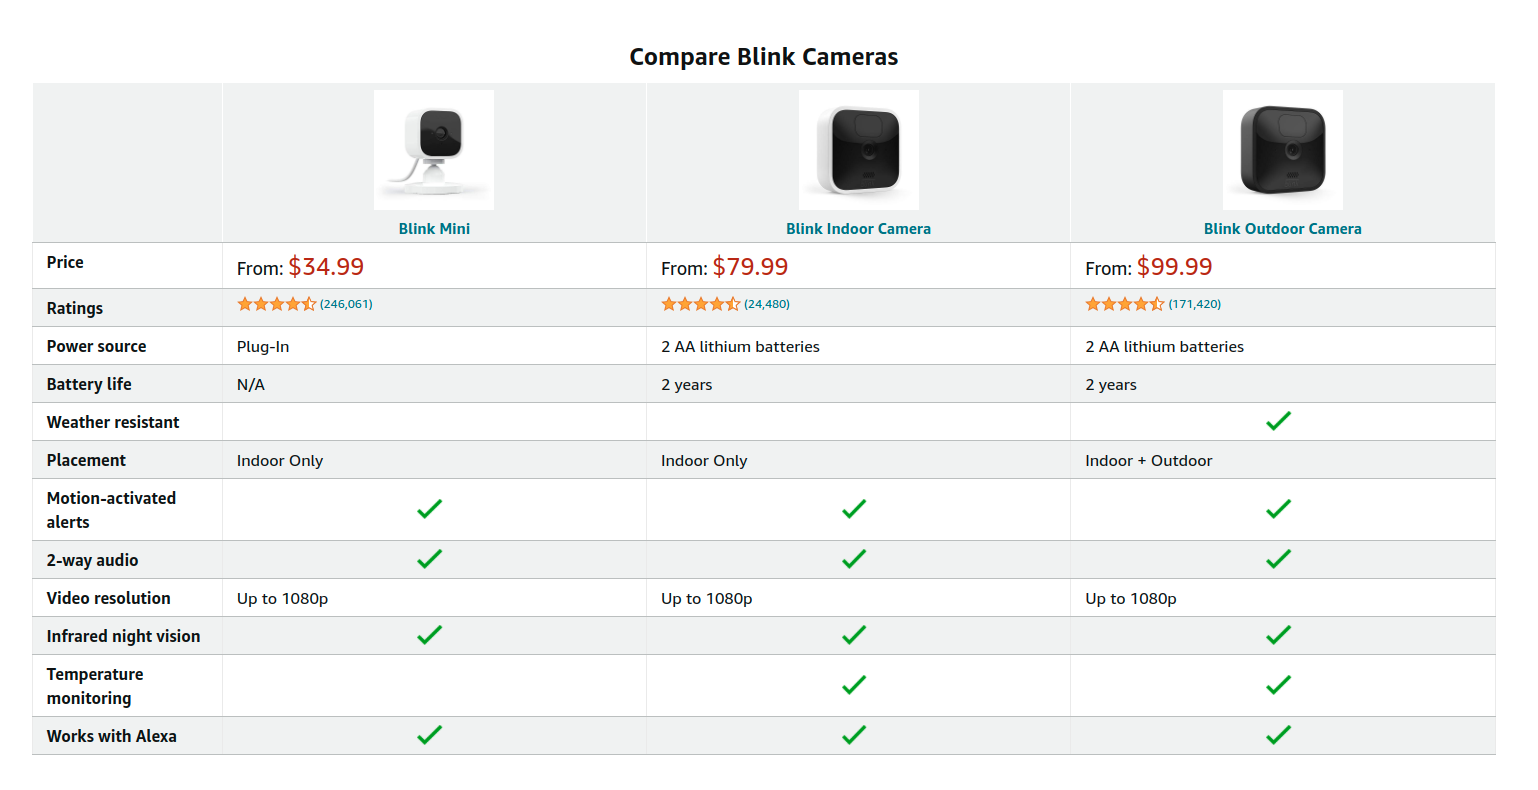Click the Blink Outdoor Camera star rating
Screen dimensions: 1538x790
click(x=1124, y=304)
